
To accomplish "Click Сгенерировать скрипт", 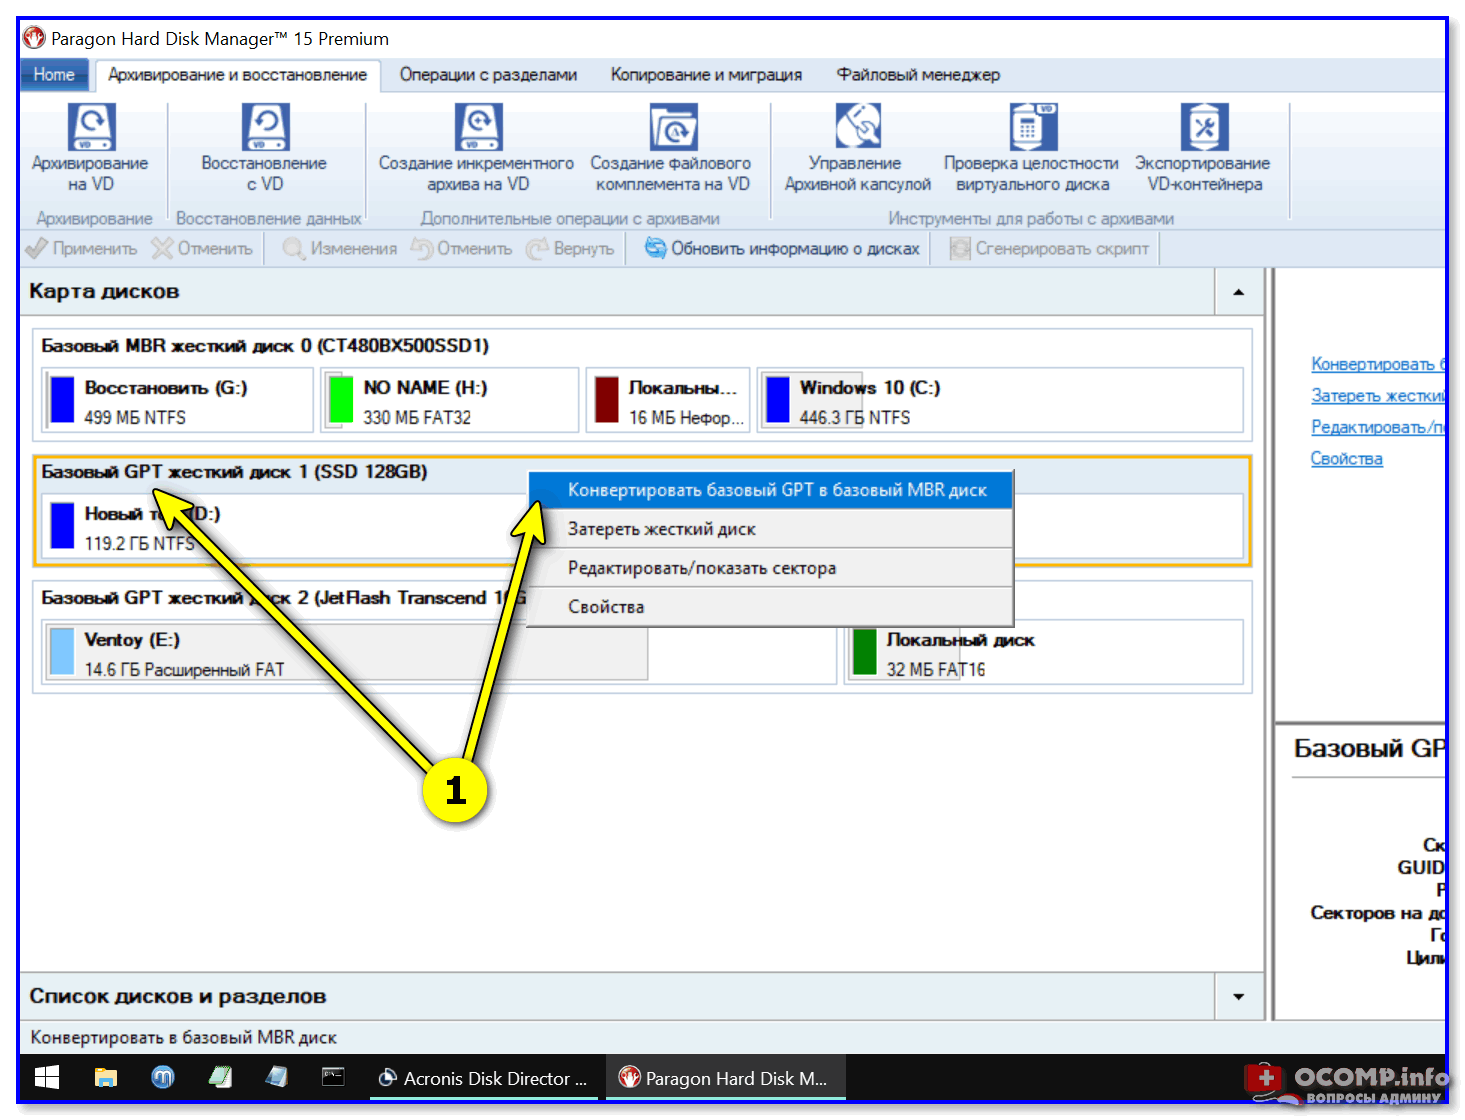I will click(1049, 248).
